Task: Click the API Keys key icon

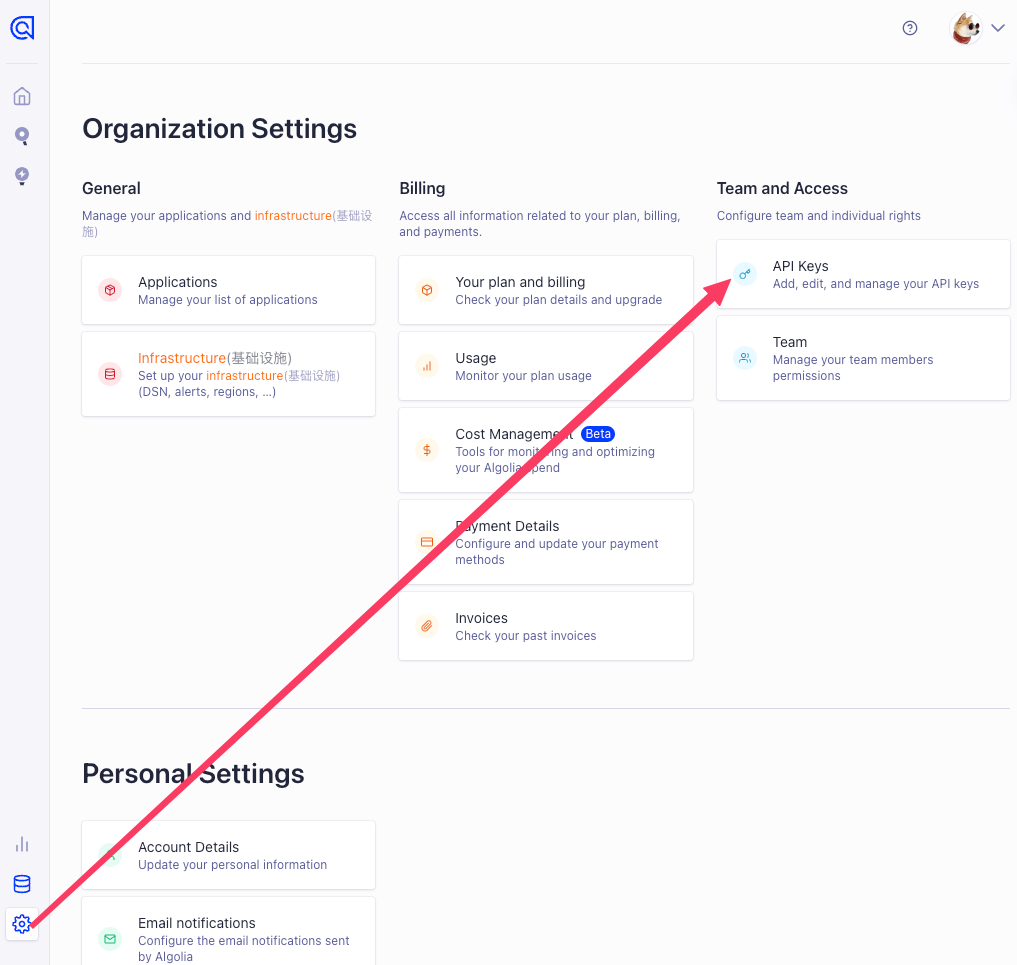Action: pos(745,274)
